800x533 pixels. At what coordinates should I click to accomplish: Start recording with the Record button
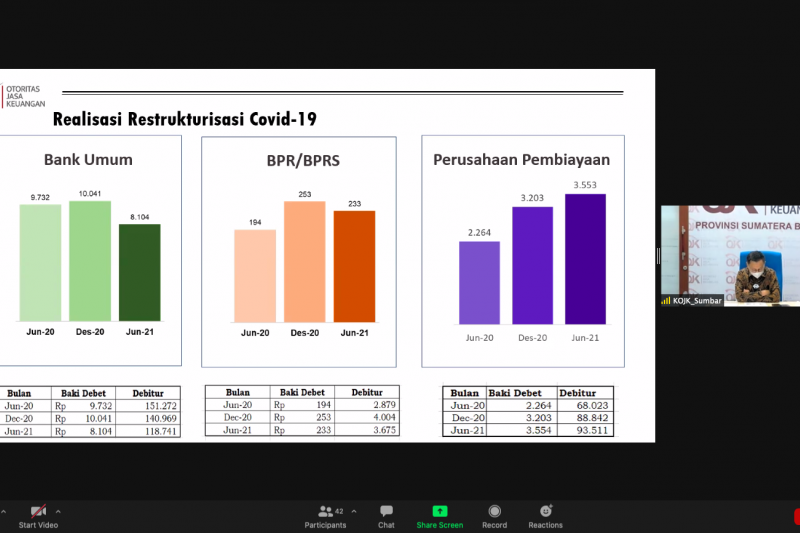494,515
